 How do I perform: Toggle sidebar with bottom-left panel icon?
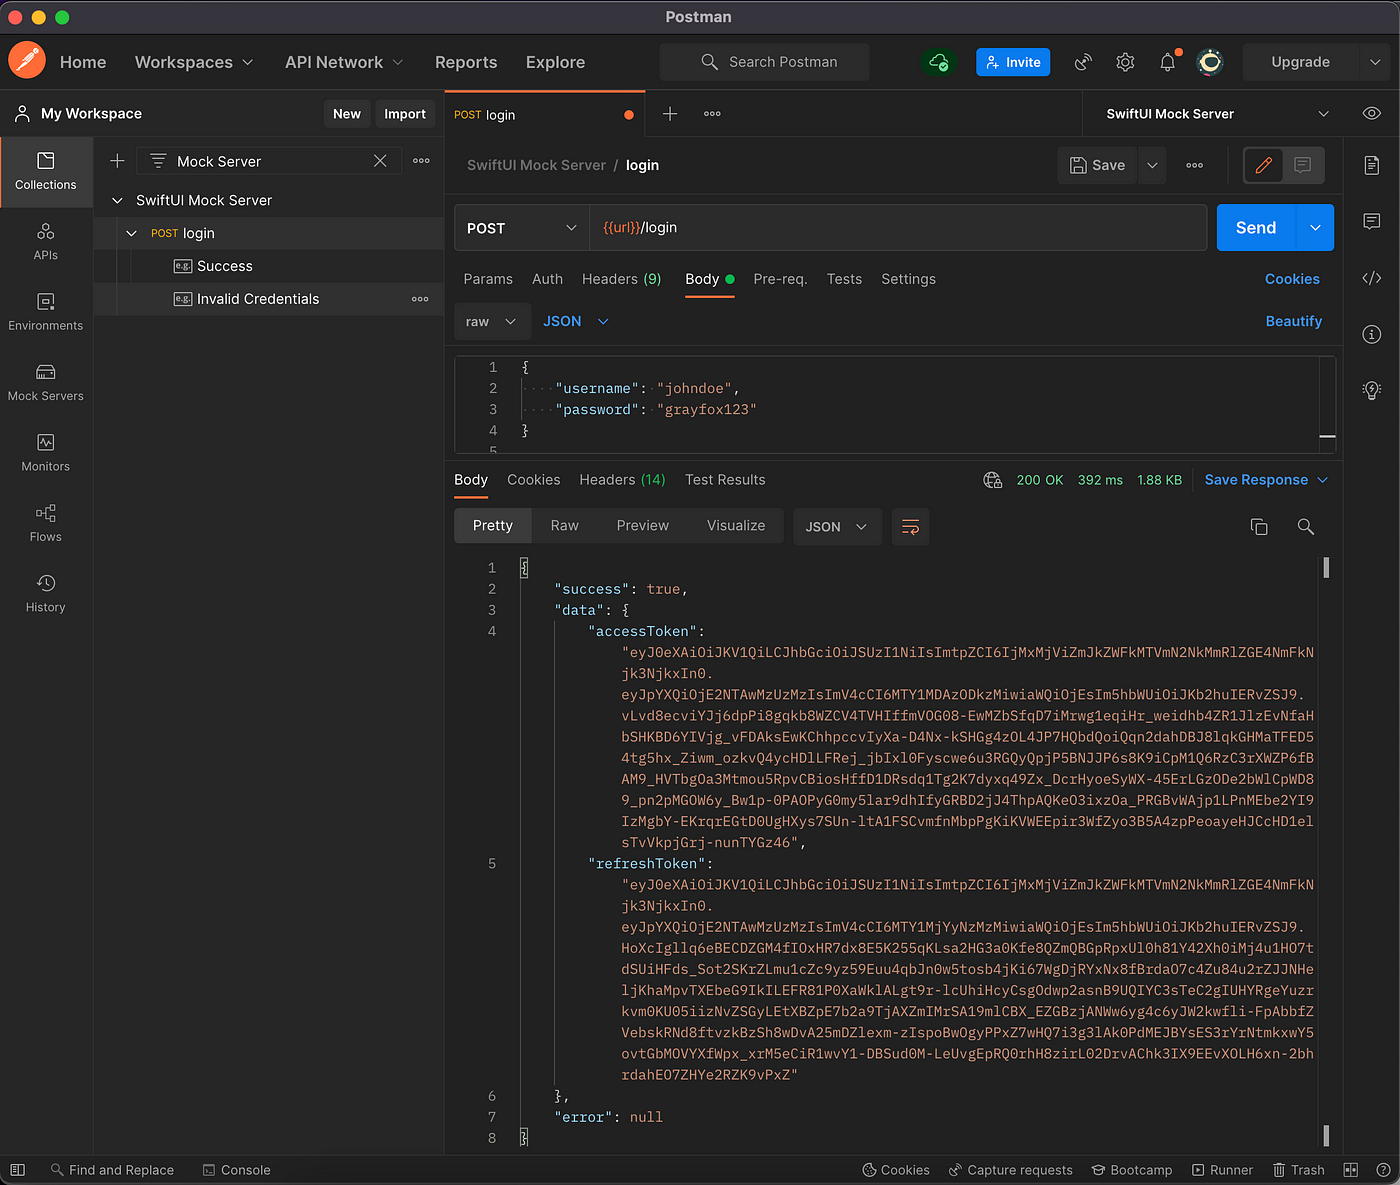point(17,1170)
